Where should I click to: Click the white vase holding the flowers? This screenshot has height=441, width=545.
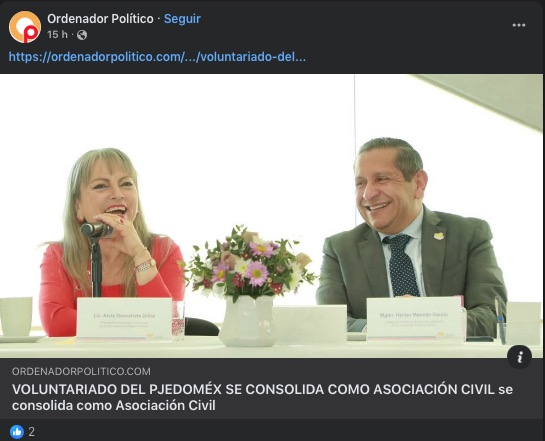(x=247, y=321)
